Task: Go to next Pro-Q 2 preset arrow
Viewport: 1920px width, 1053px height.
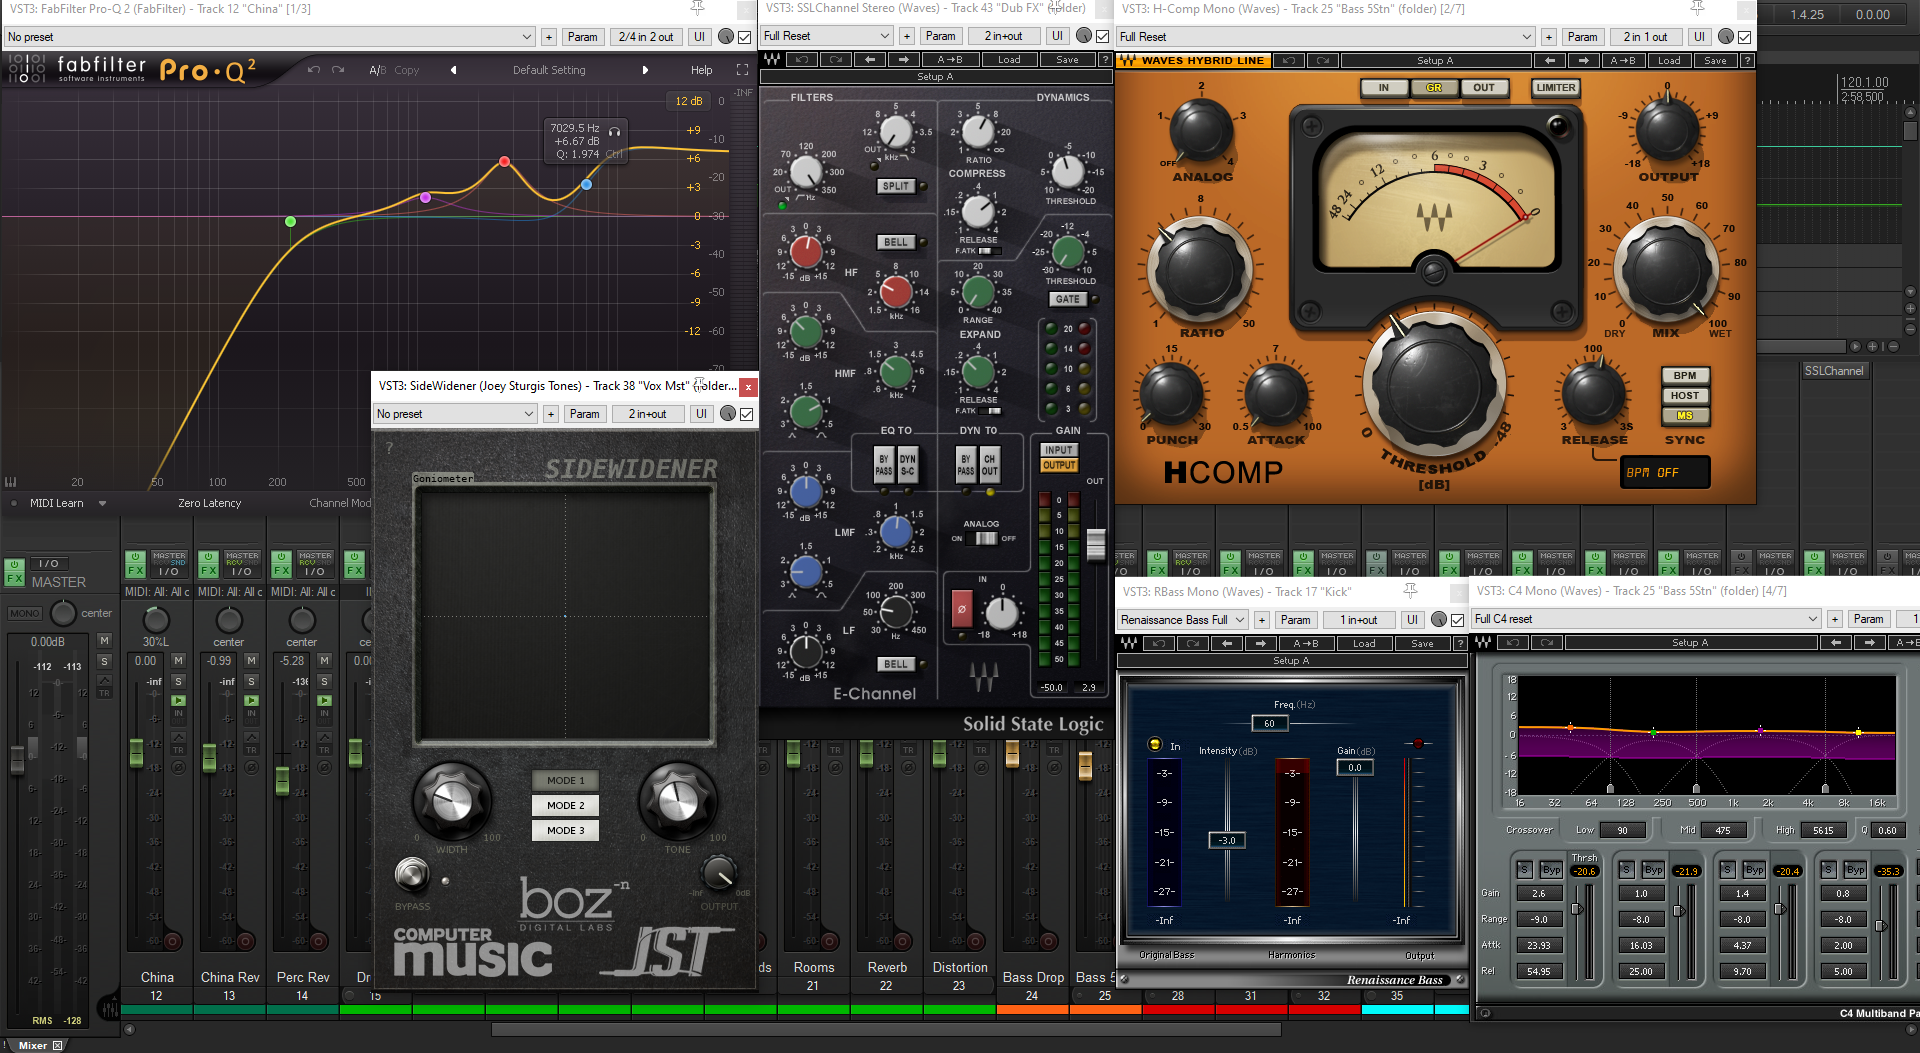Action: point(645,70)
